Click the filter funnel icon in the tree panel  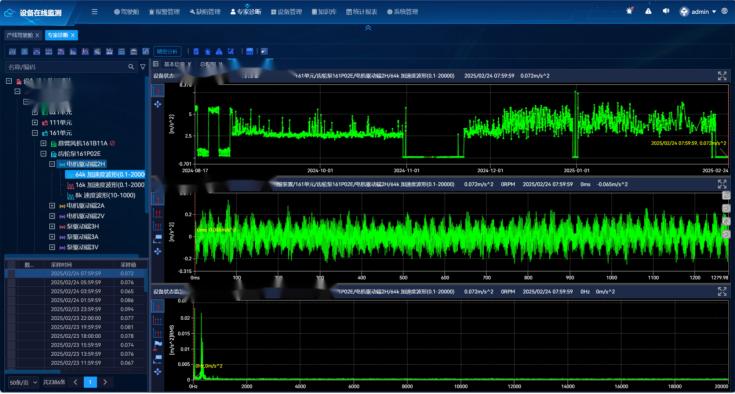coord(143,67)
